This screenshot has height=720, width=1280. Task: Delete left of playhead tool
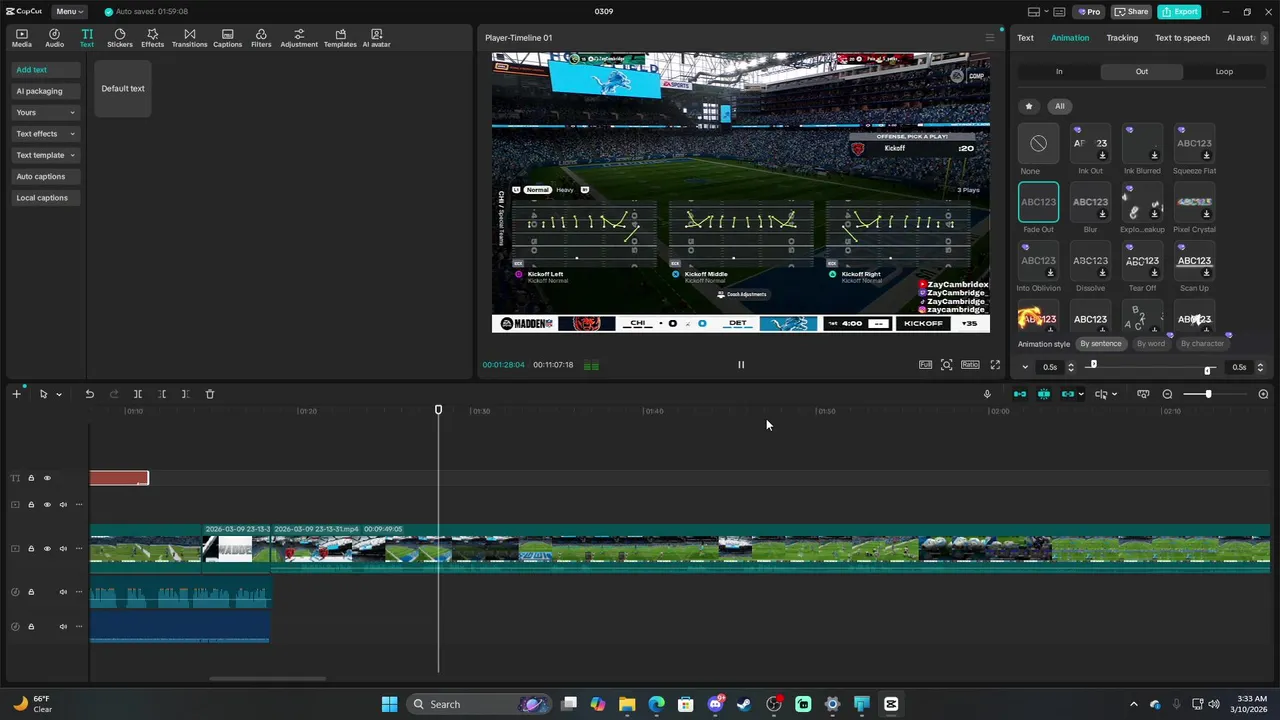click(x=162, y=394)
